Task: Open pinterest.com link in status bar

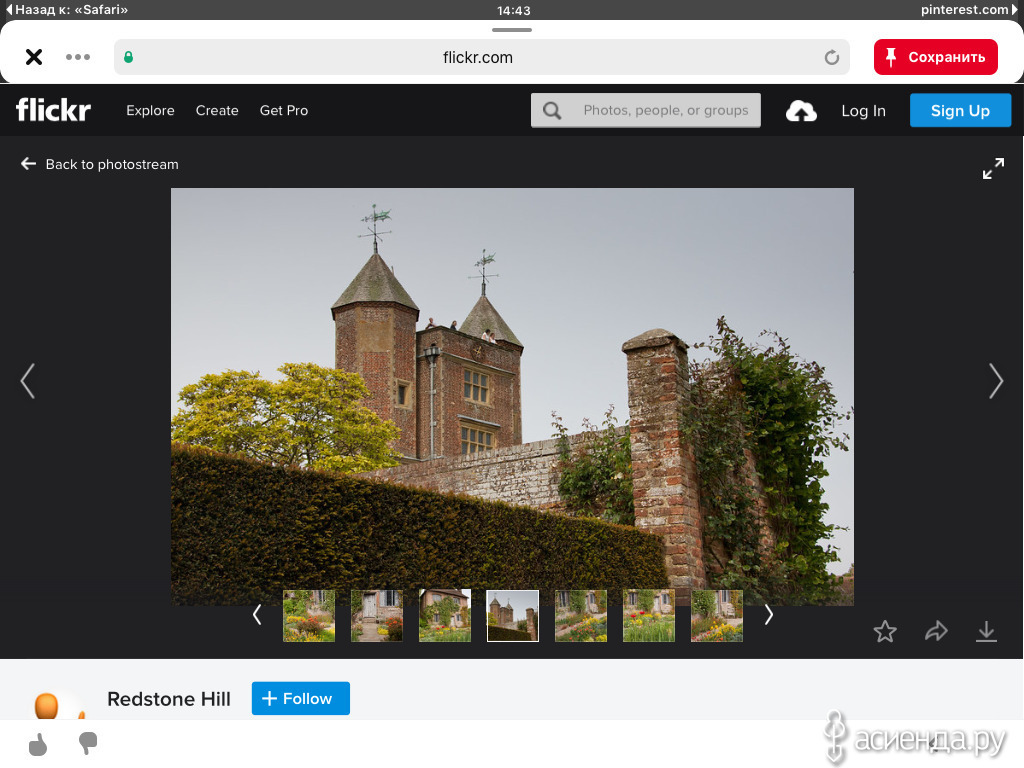Action: [x=968, y=10]
